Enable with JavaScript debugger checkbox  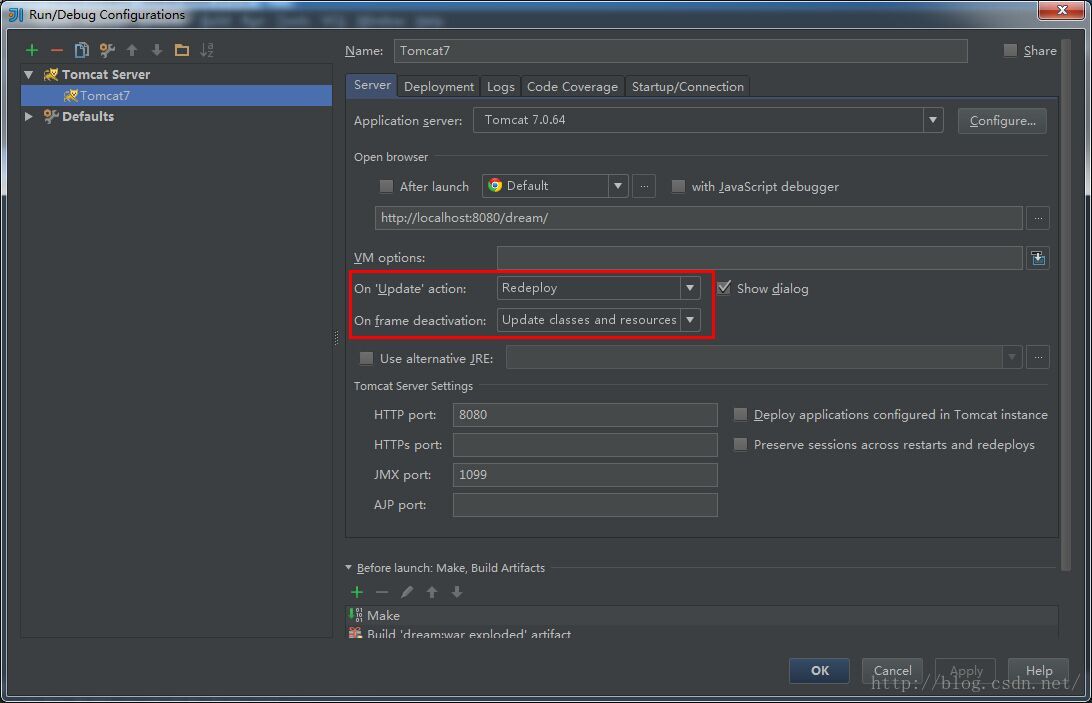(678, 186)
